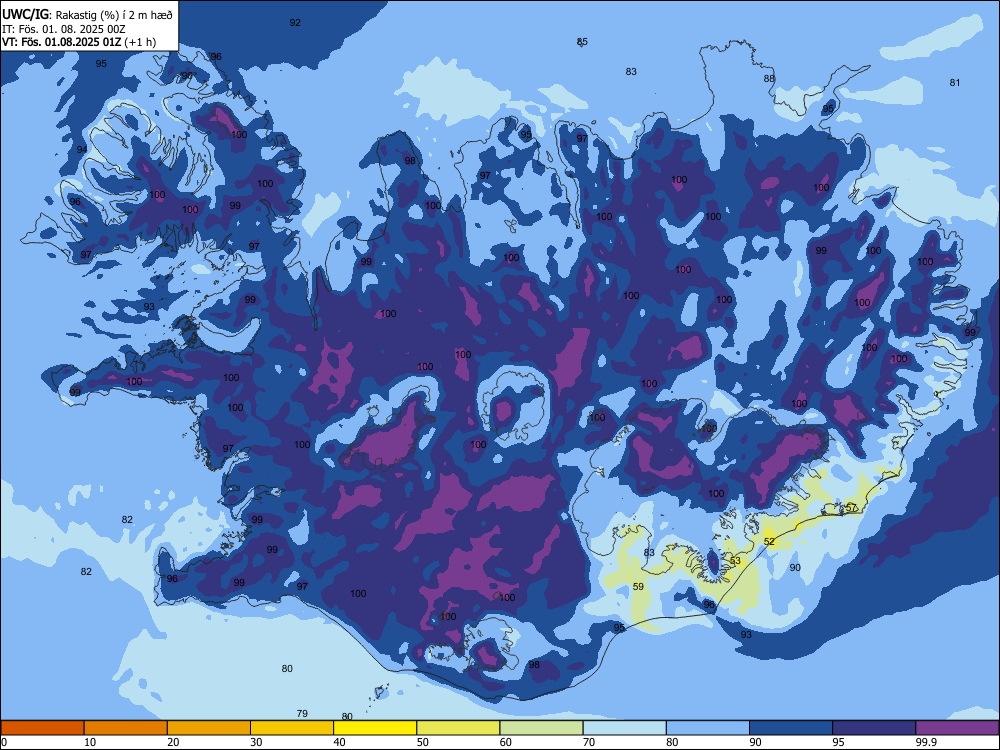Choose the 70–80 light blue legend swatch
Screen dimensions: 1000x750
click(x=624, y=728)
